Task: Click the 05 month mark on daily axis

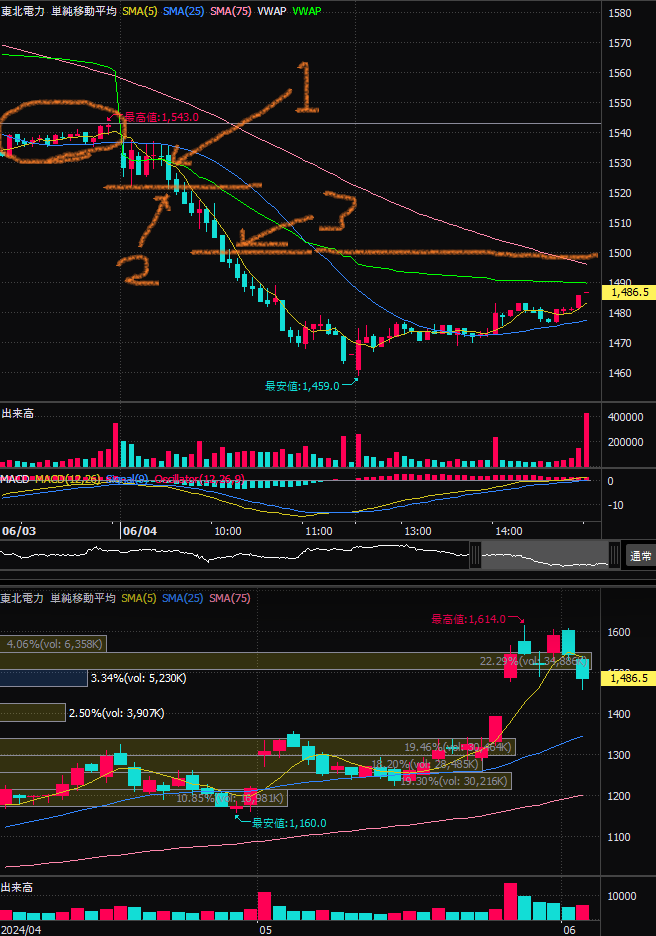Action: coord(265,930)
